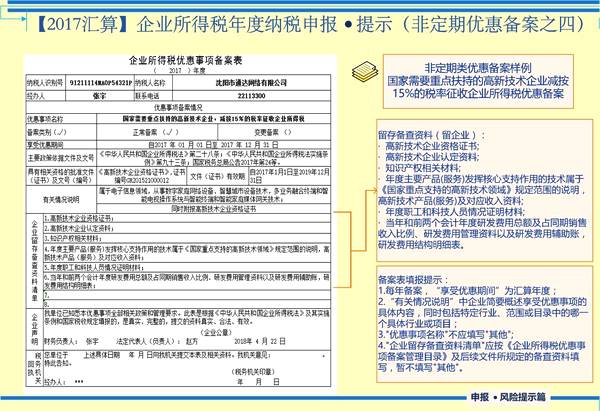Click (税务机关印章) placeholder
The width and height of the screenshot is (600, 411).
click(253, 372)
